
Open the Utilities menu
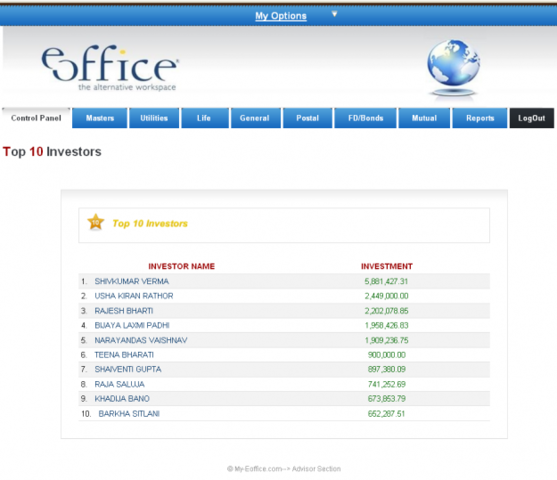(x=154, y=118)
